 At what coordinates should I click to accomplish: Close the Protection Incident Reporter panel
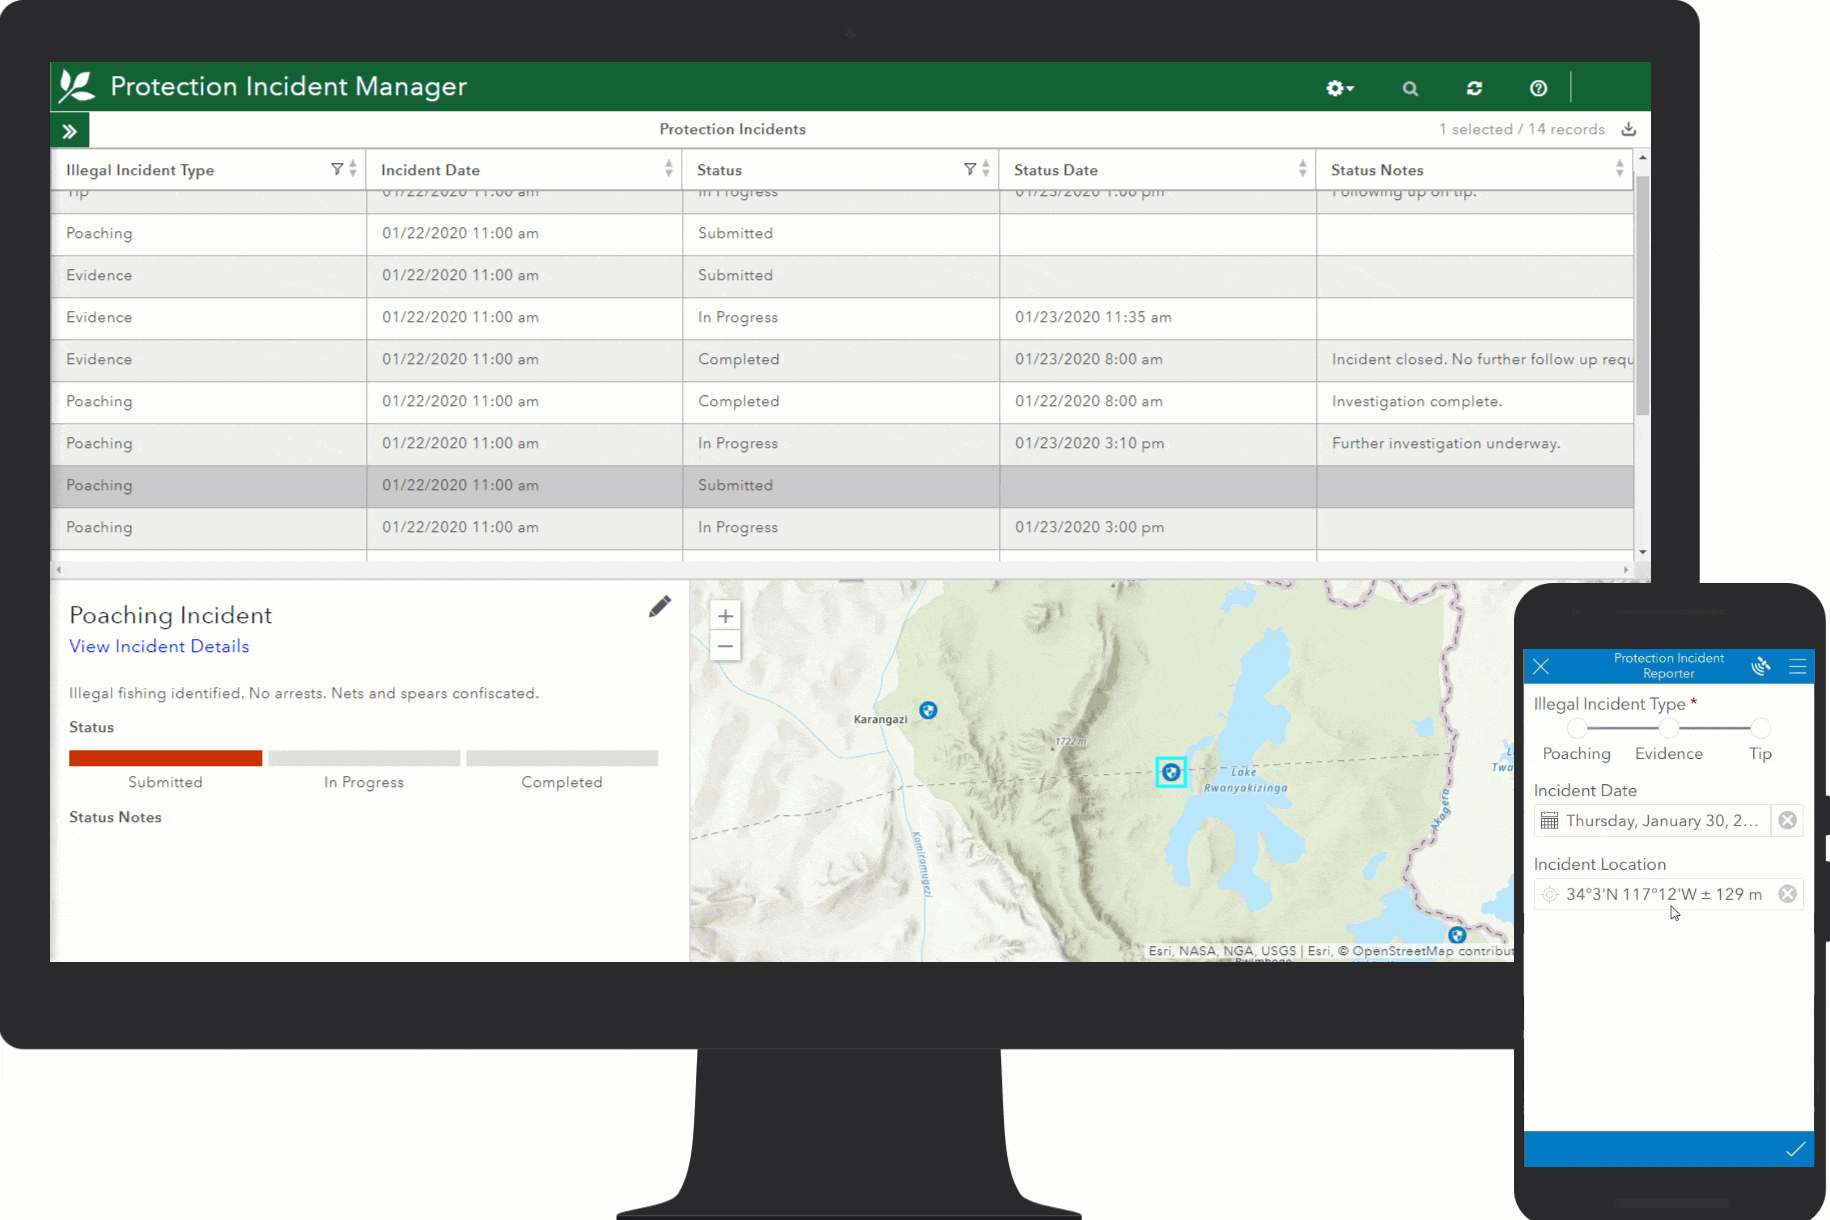(1540, 666)
